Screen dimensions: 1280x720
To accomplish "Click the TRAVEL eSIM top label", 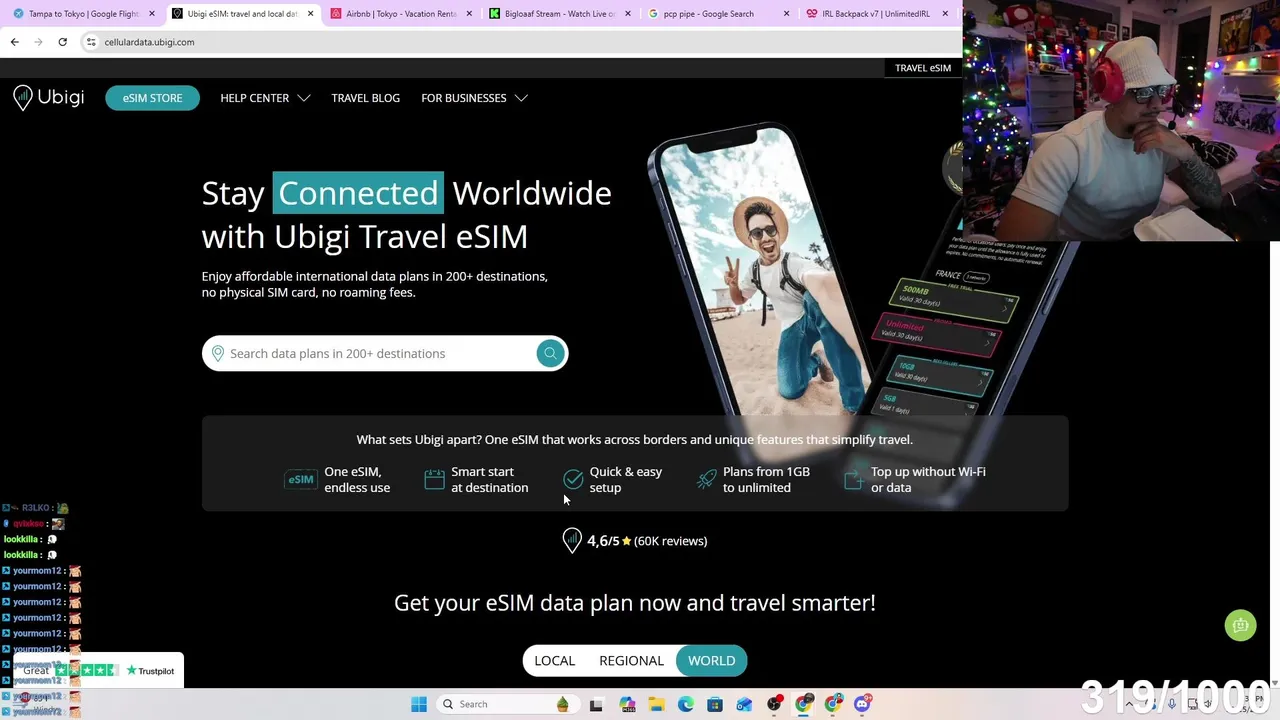I will pos(923,68).
